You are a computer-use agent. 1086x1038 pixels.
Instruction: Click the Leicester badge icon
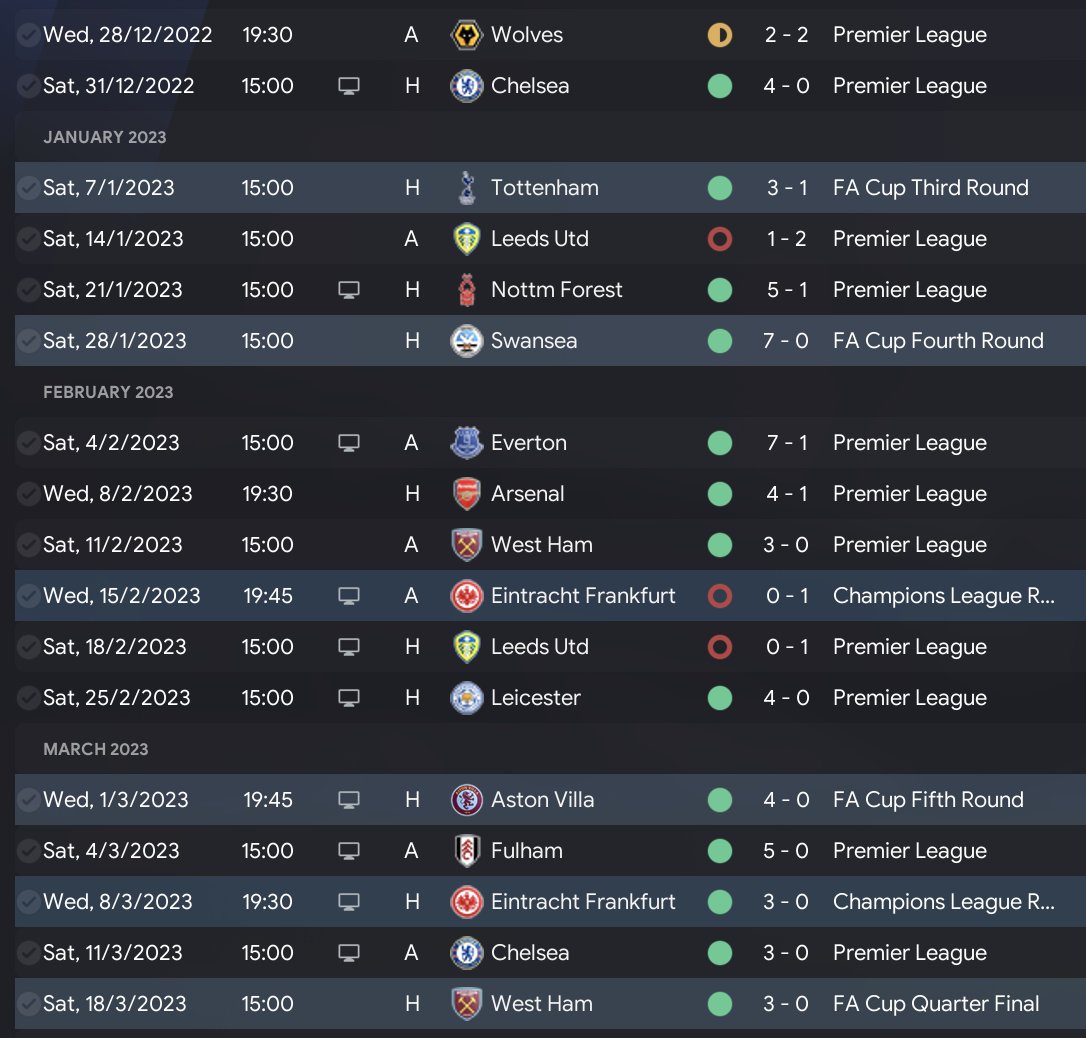[x=467, y=698]
